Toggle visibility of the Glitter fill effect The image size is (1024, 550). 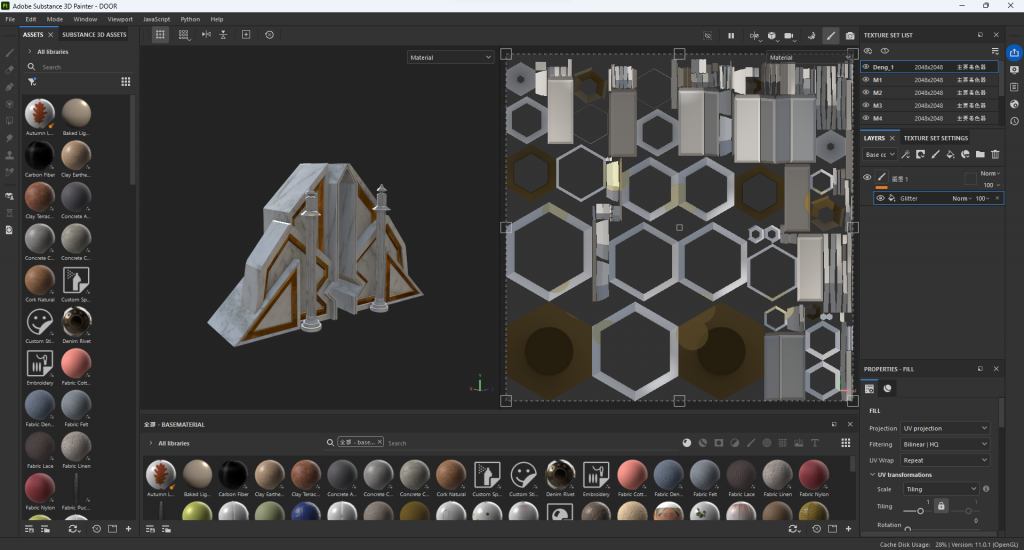[880, 198]
